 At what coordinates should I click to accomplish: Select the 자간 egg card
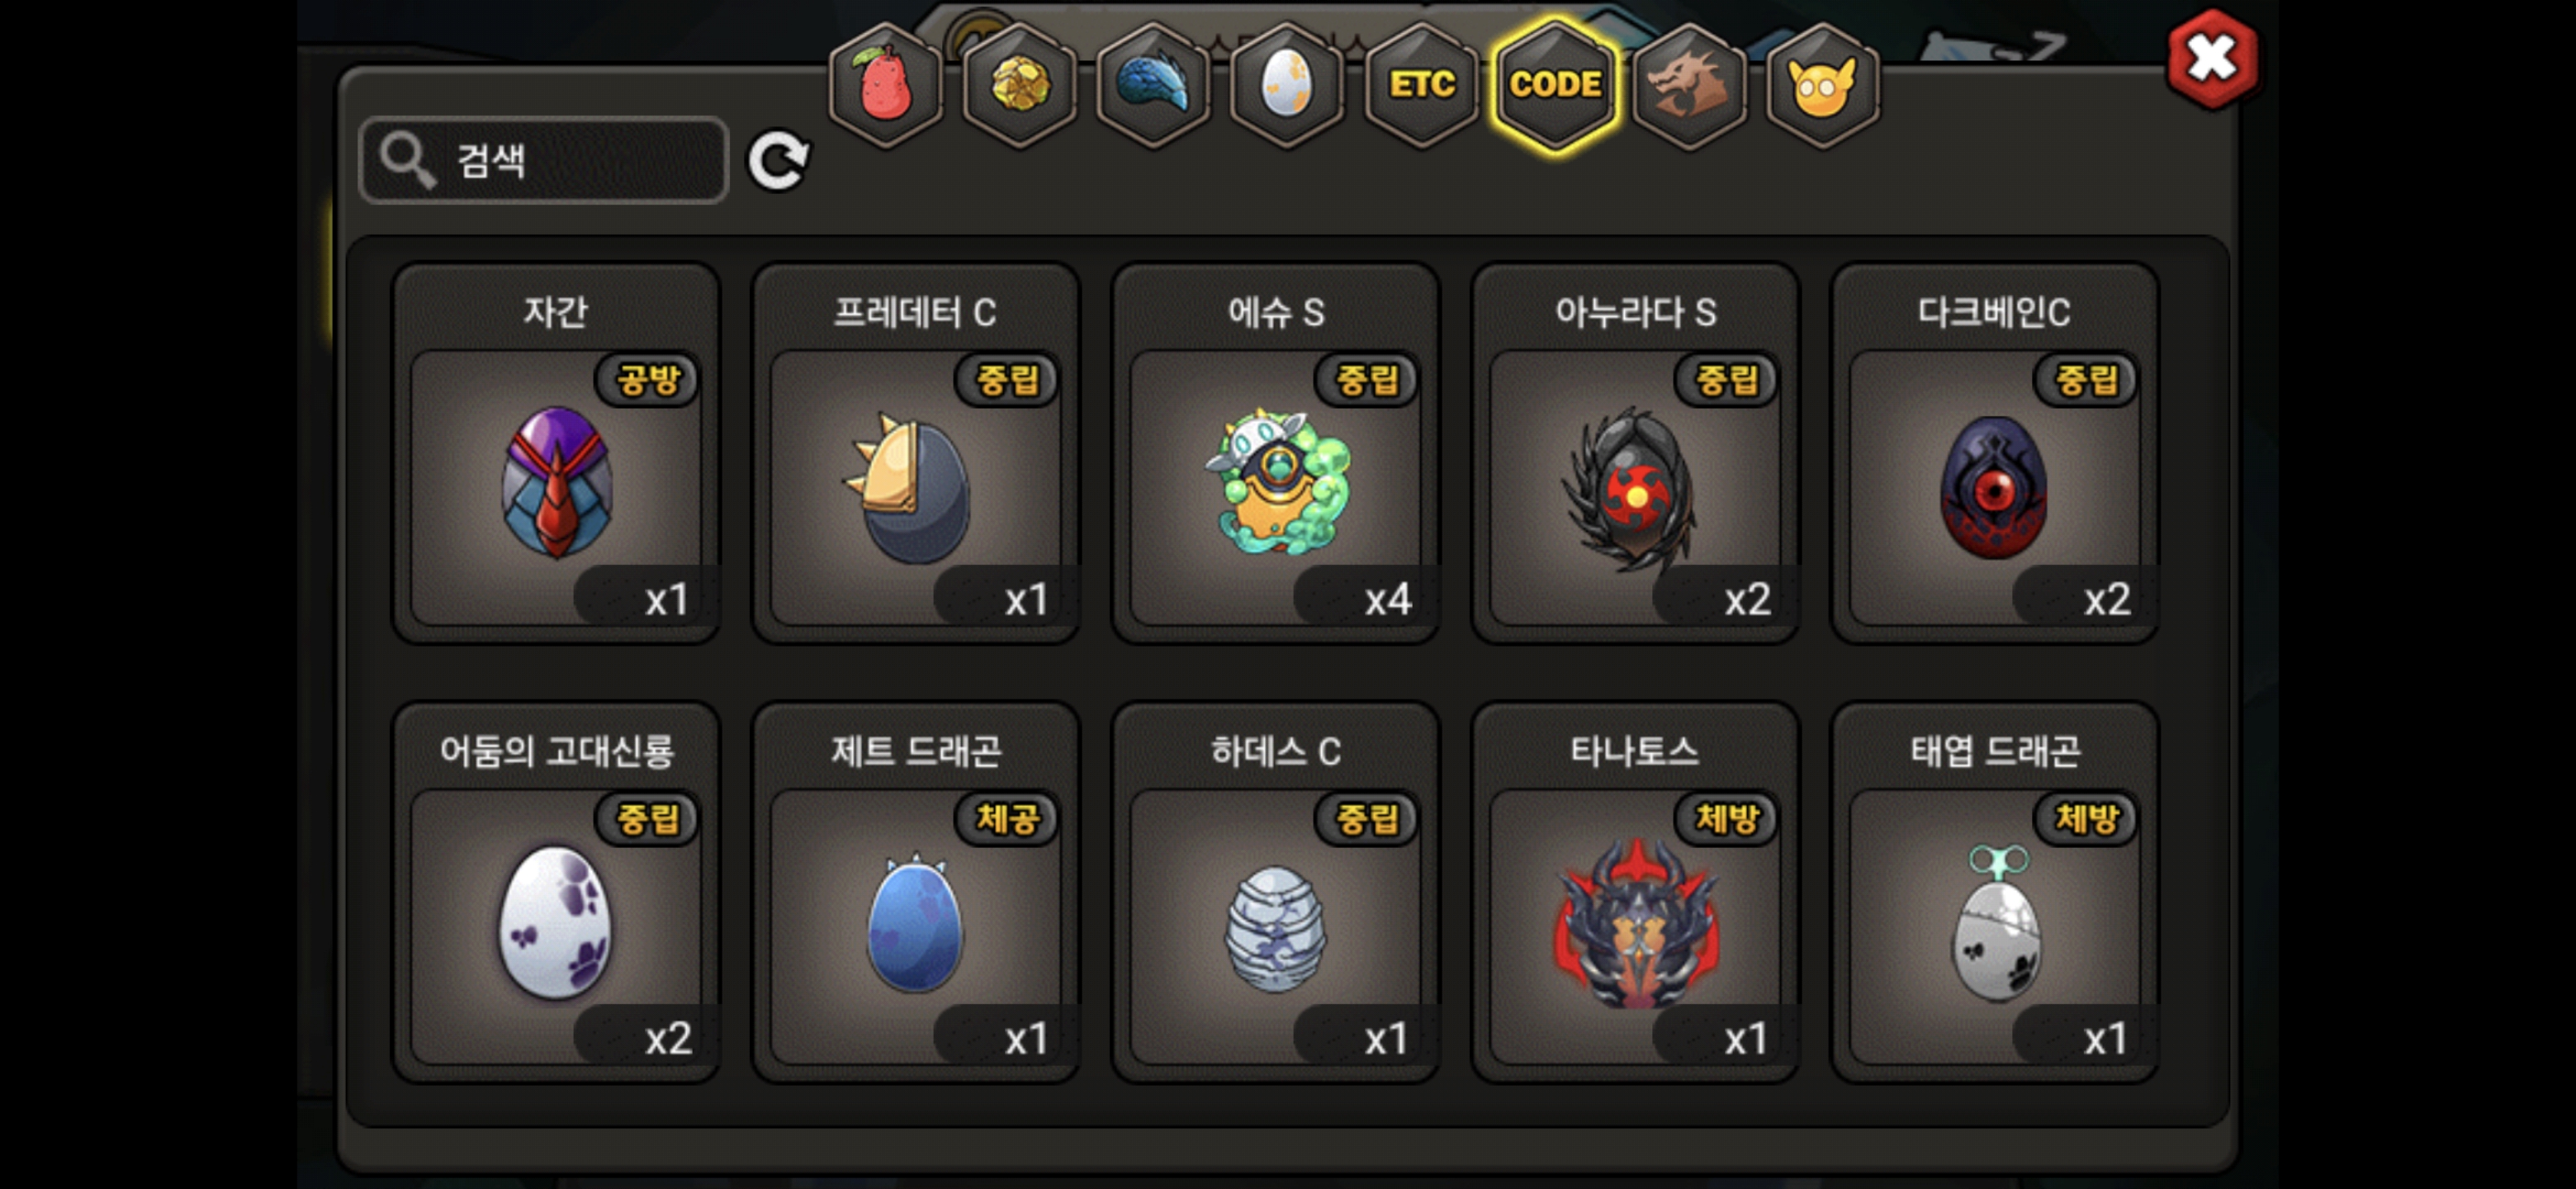click(x=556, y=453)
